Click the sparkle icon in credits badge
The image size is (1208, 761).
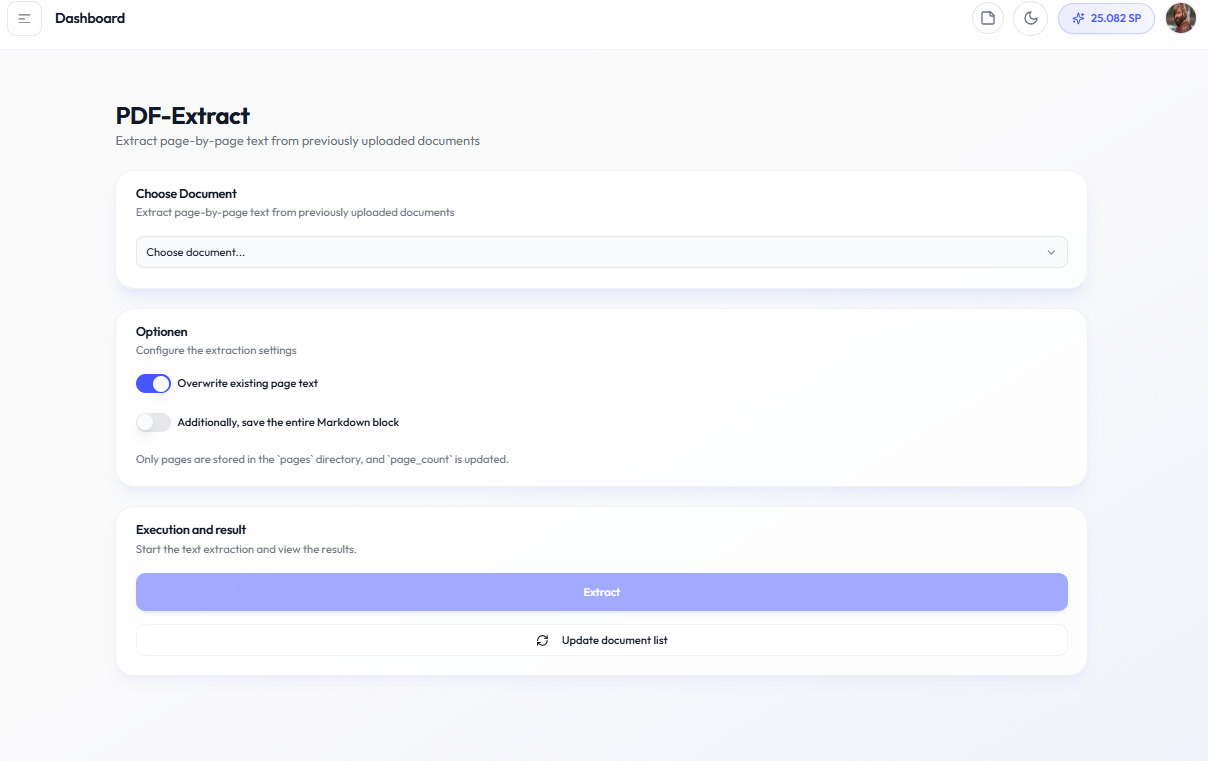point(1078,19)
